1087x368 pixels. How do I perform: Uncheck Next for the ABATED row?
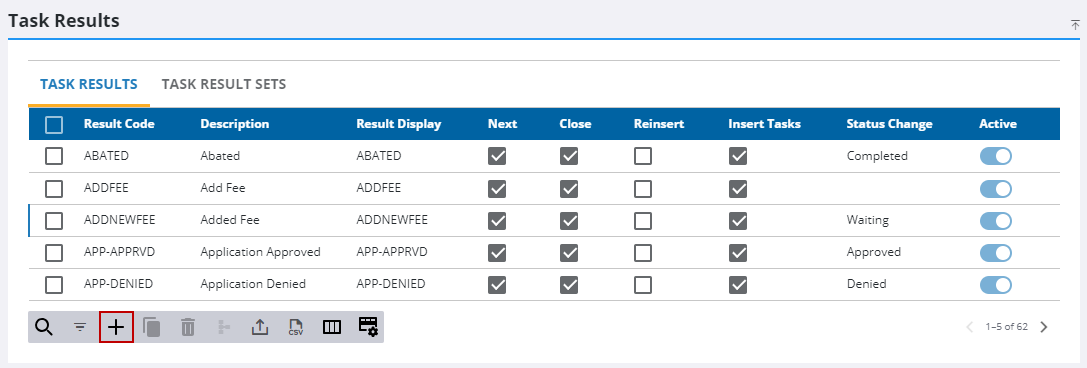coord(497,157)
